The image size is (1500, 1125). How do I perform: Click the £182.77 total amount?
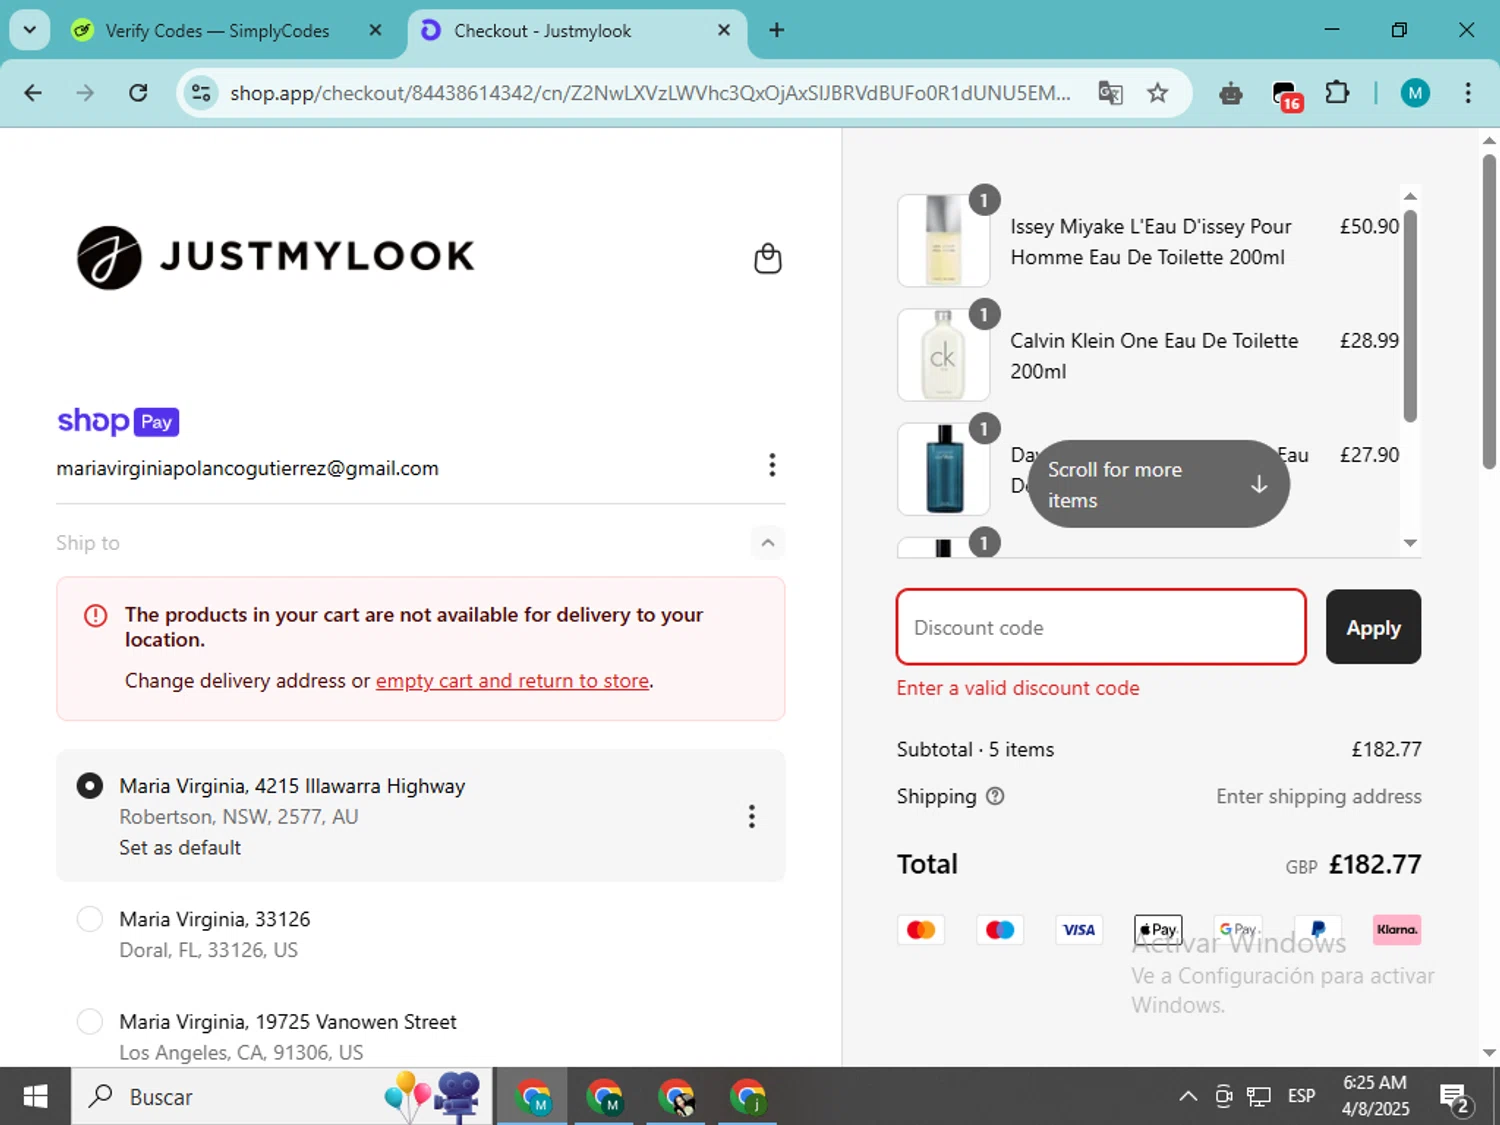[x=1375, y=864]
